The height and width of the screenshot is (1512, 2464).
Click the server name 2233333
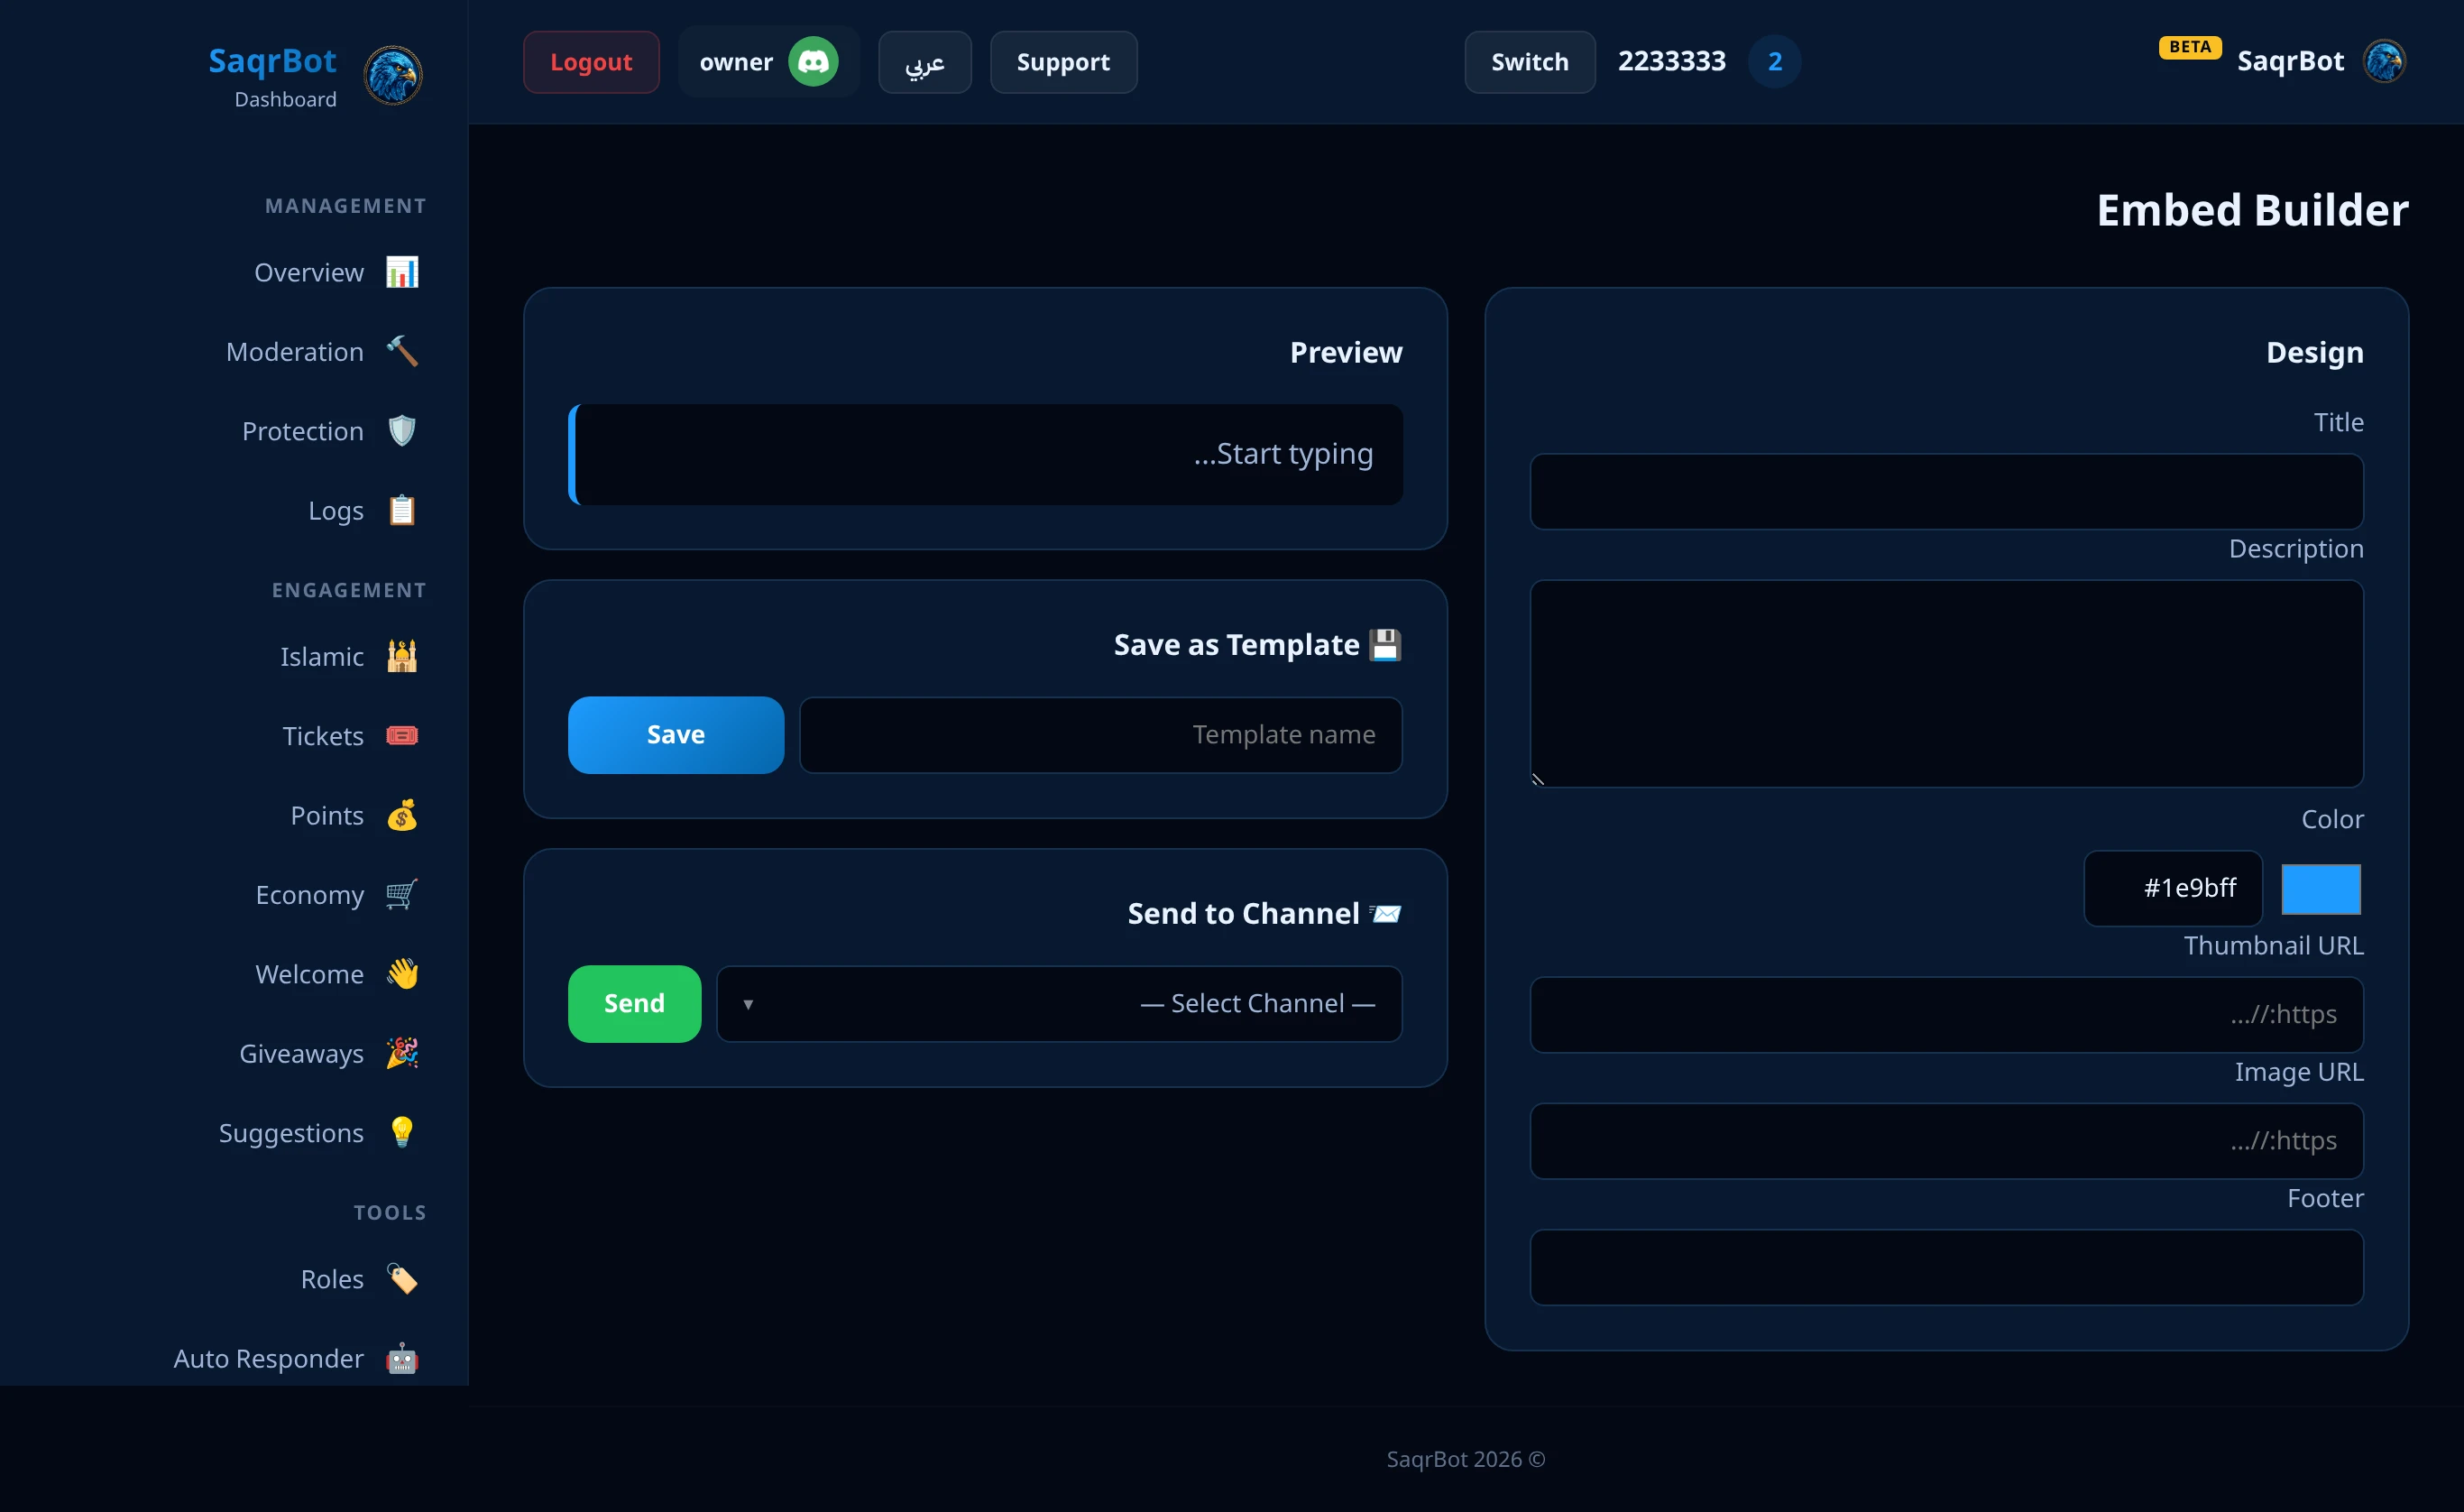(1672, 62)
